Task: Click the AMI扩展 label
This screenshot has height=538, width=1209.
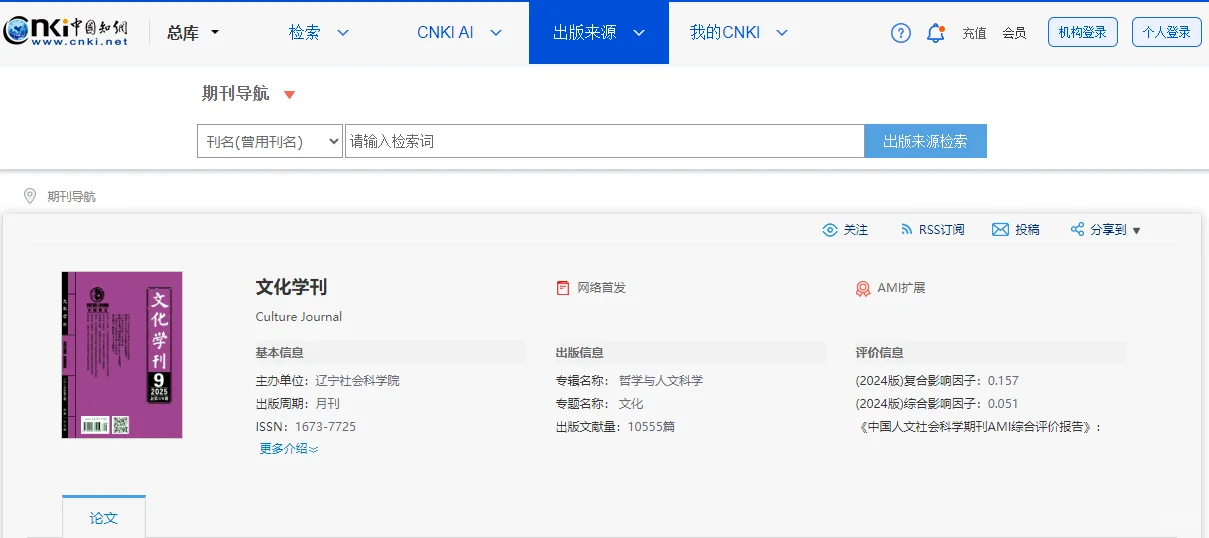Action: tap(901, 288)
